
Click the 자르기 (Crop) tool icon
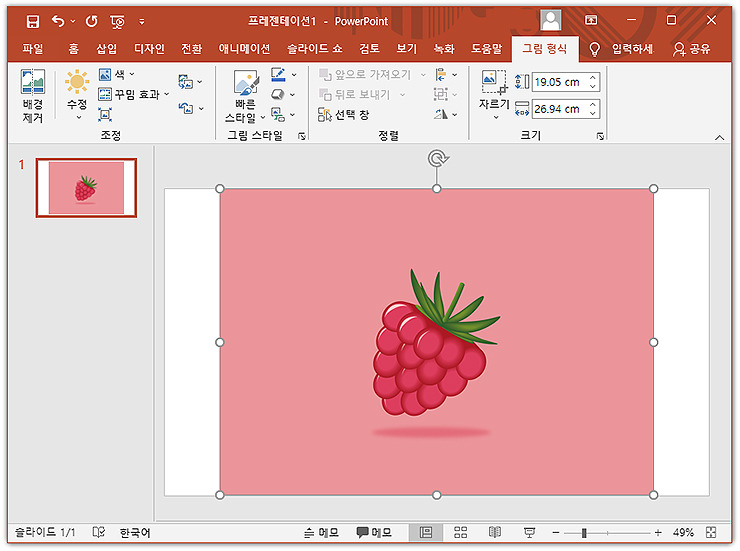coord(494,82)
